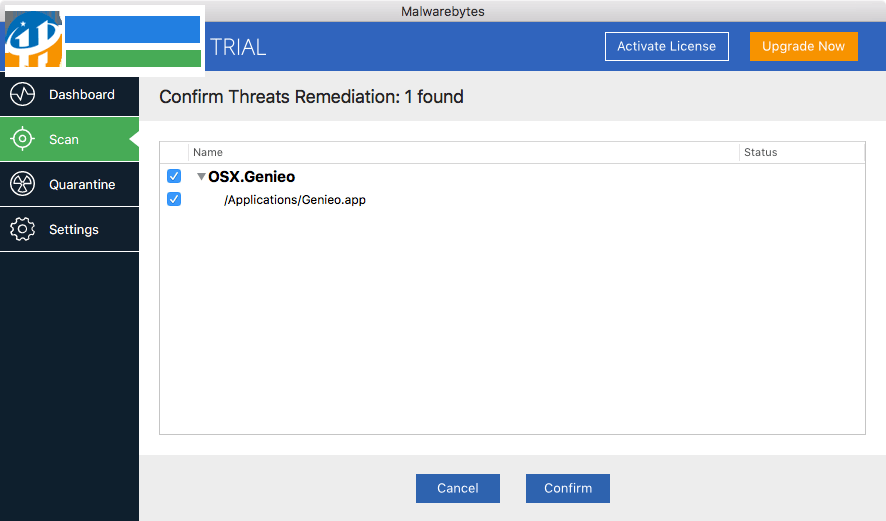Go to the Quarantine section label
Screen dimensions: 886x521
coord(82,185)
